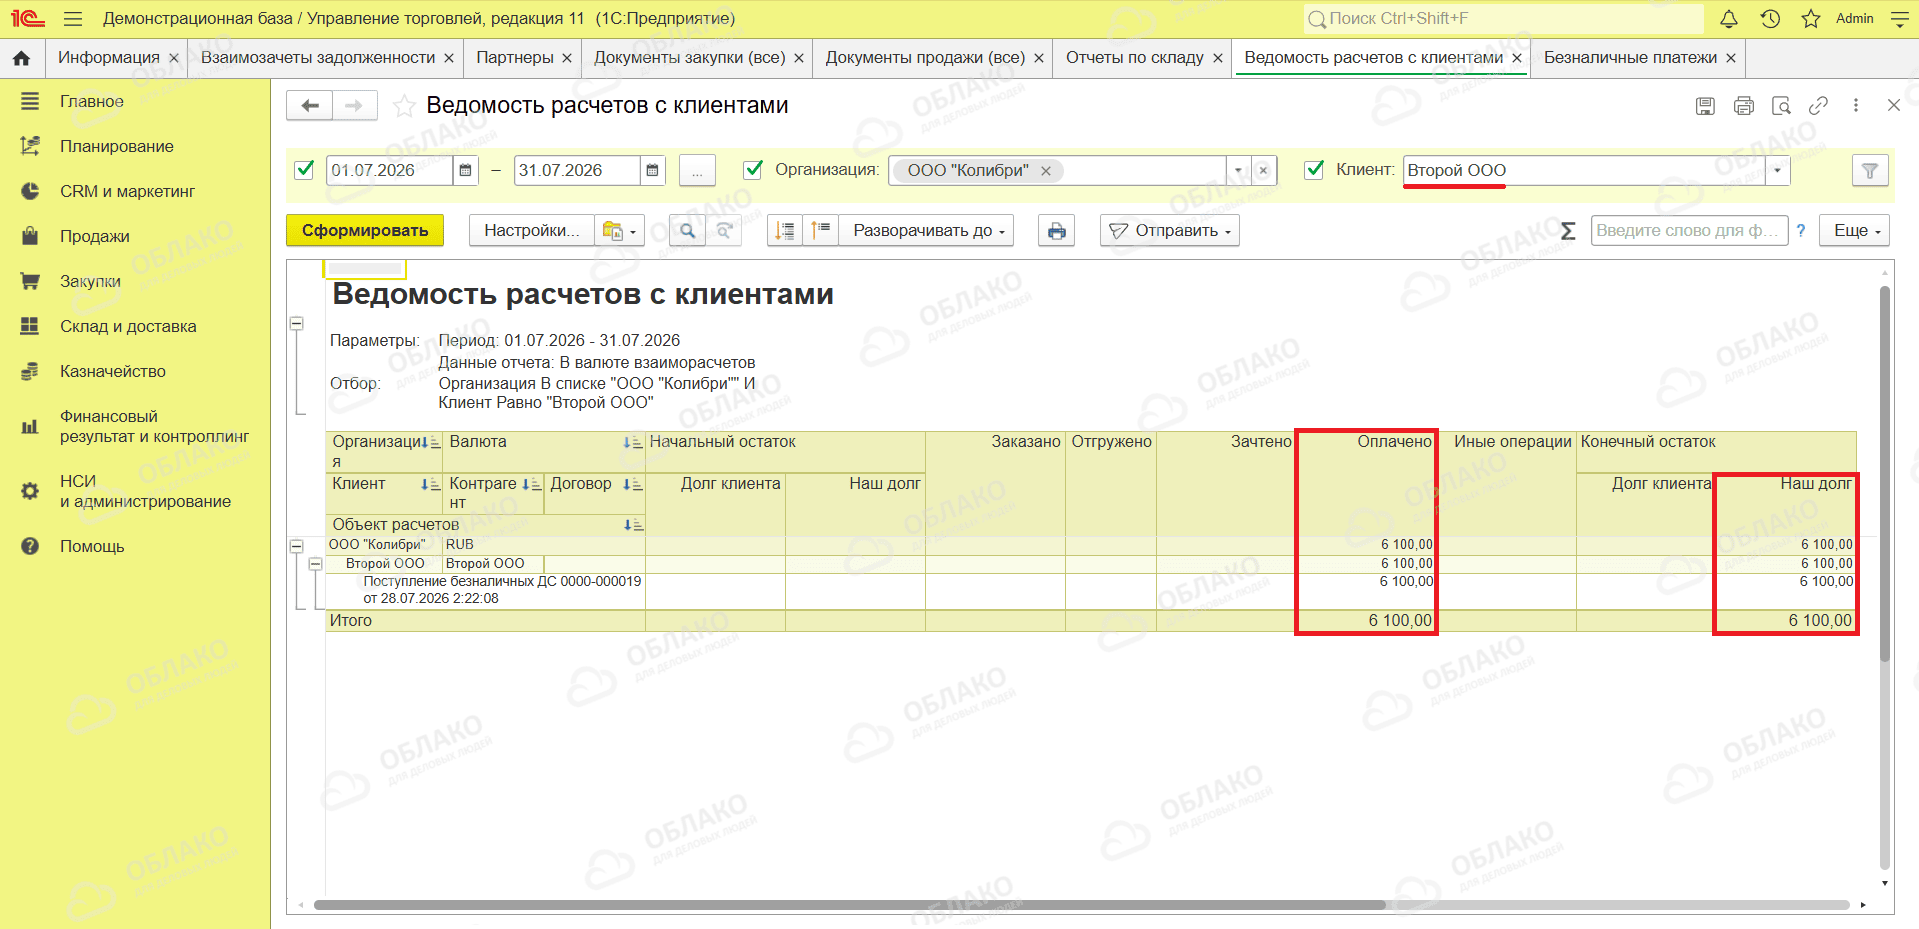Open notifications bell in the title bar
1919x929 pixels.
tap(1729, 19)
